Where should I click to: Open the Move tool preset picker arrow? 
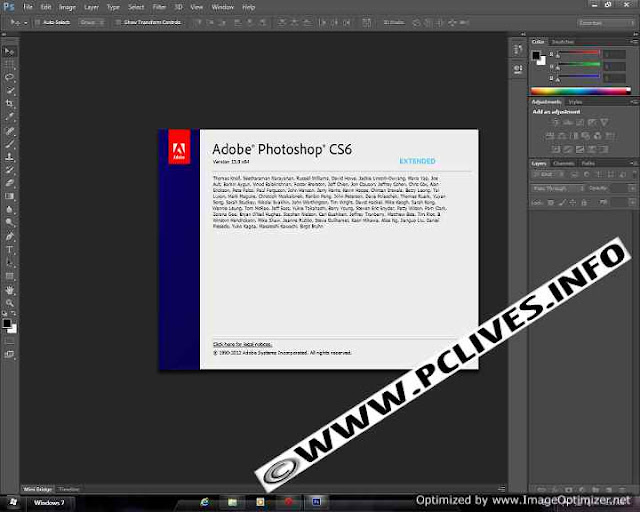tap(25, 23)
